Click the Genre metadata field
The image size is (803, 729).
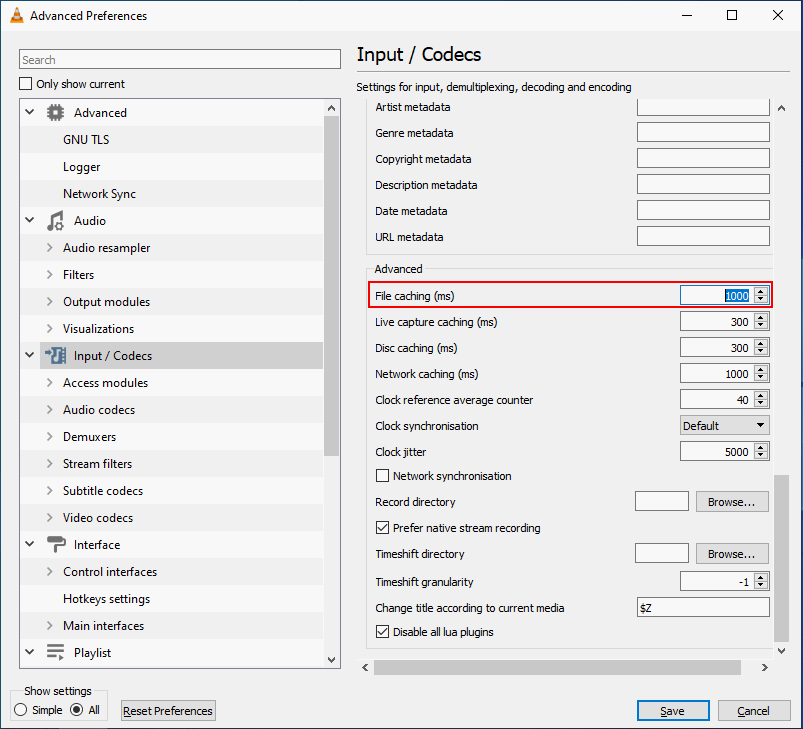click(703, 132)
